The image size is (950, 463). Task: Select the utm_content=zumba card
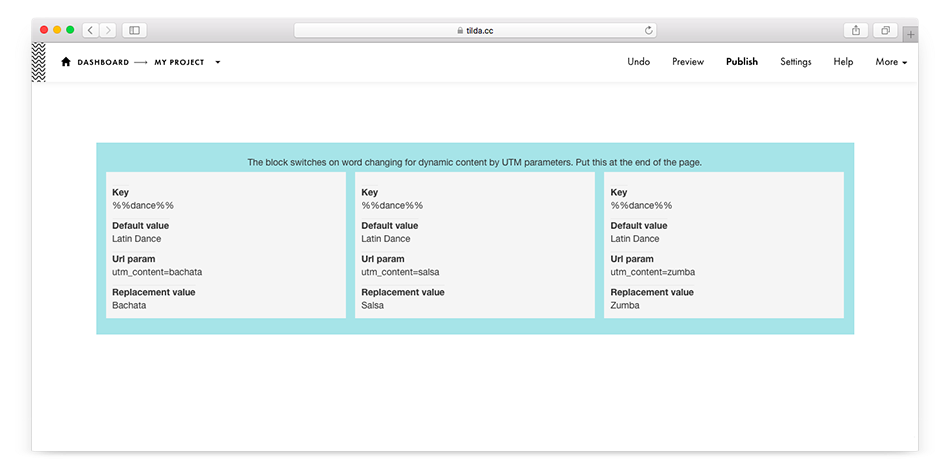click(x=723, y=245)
